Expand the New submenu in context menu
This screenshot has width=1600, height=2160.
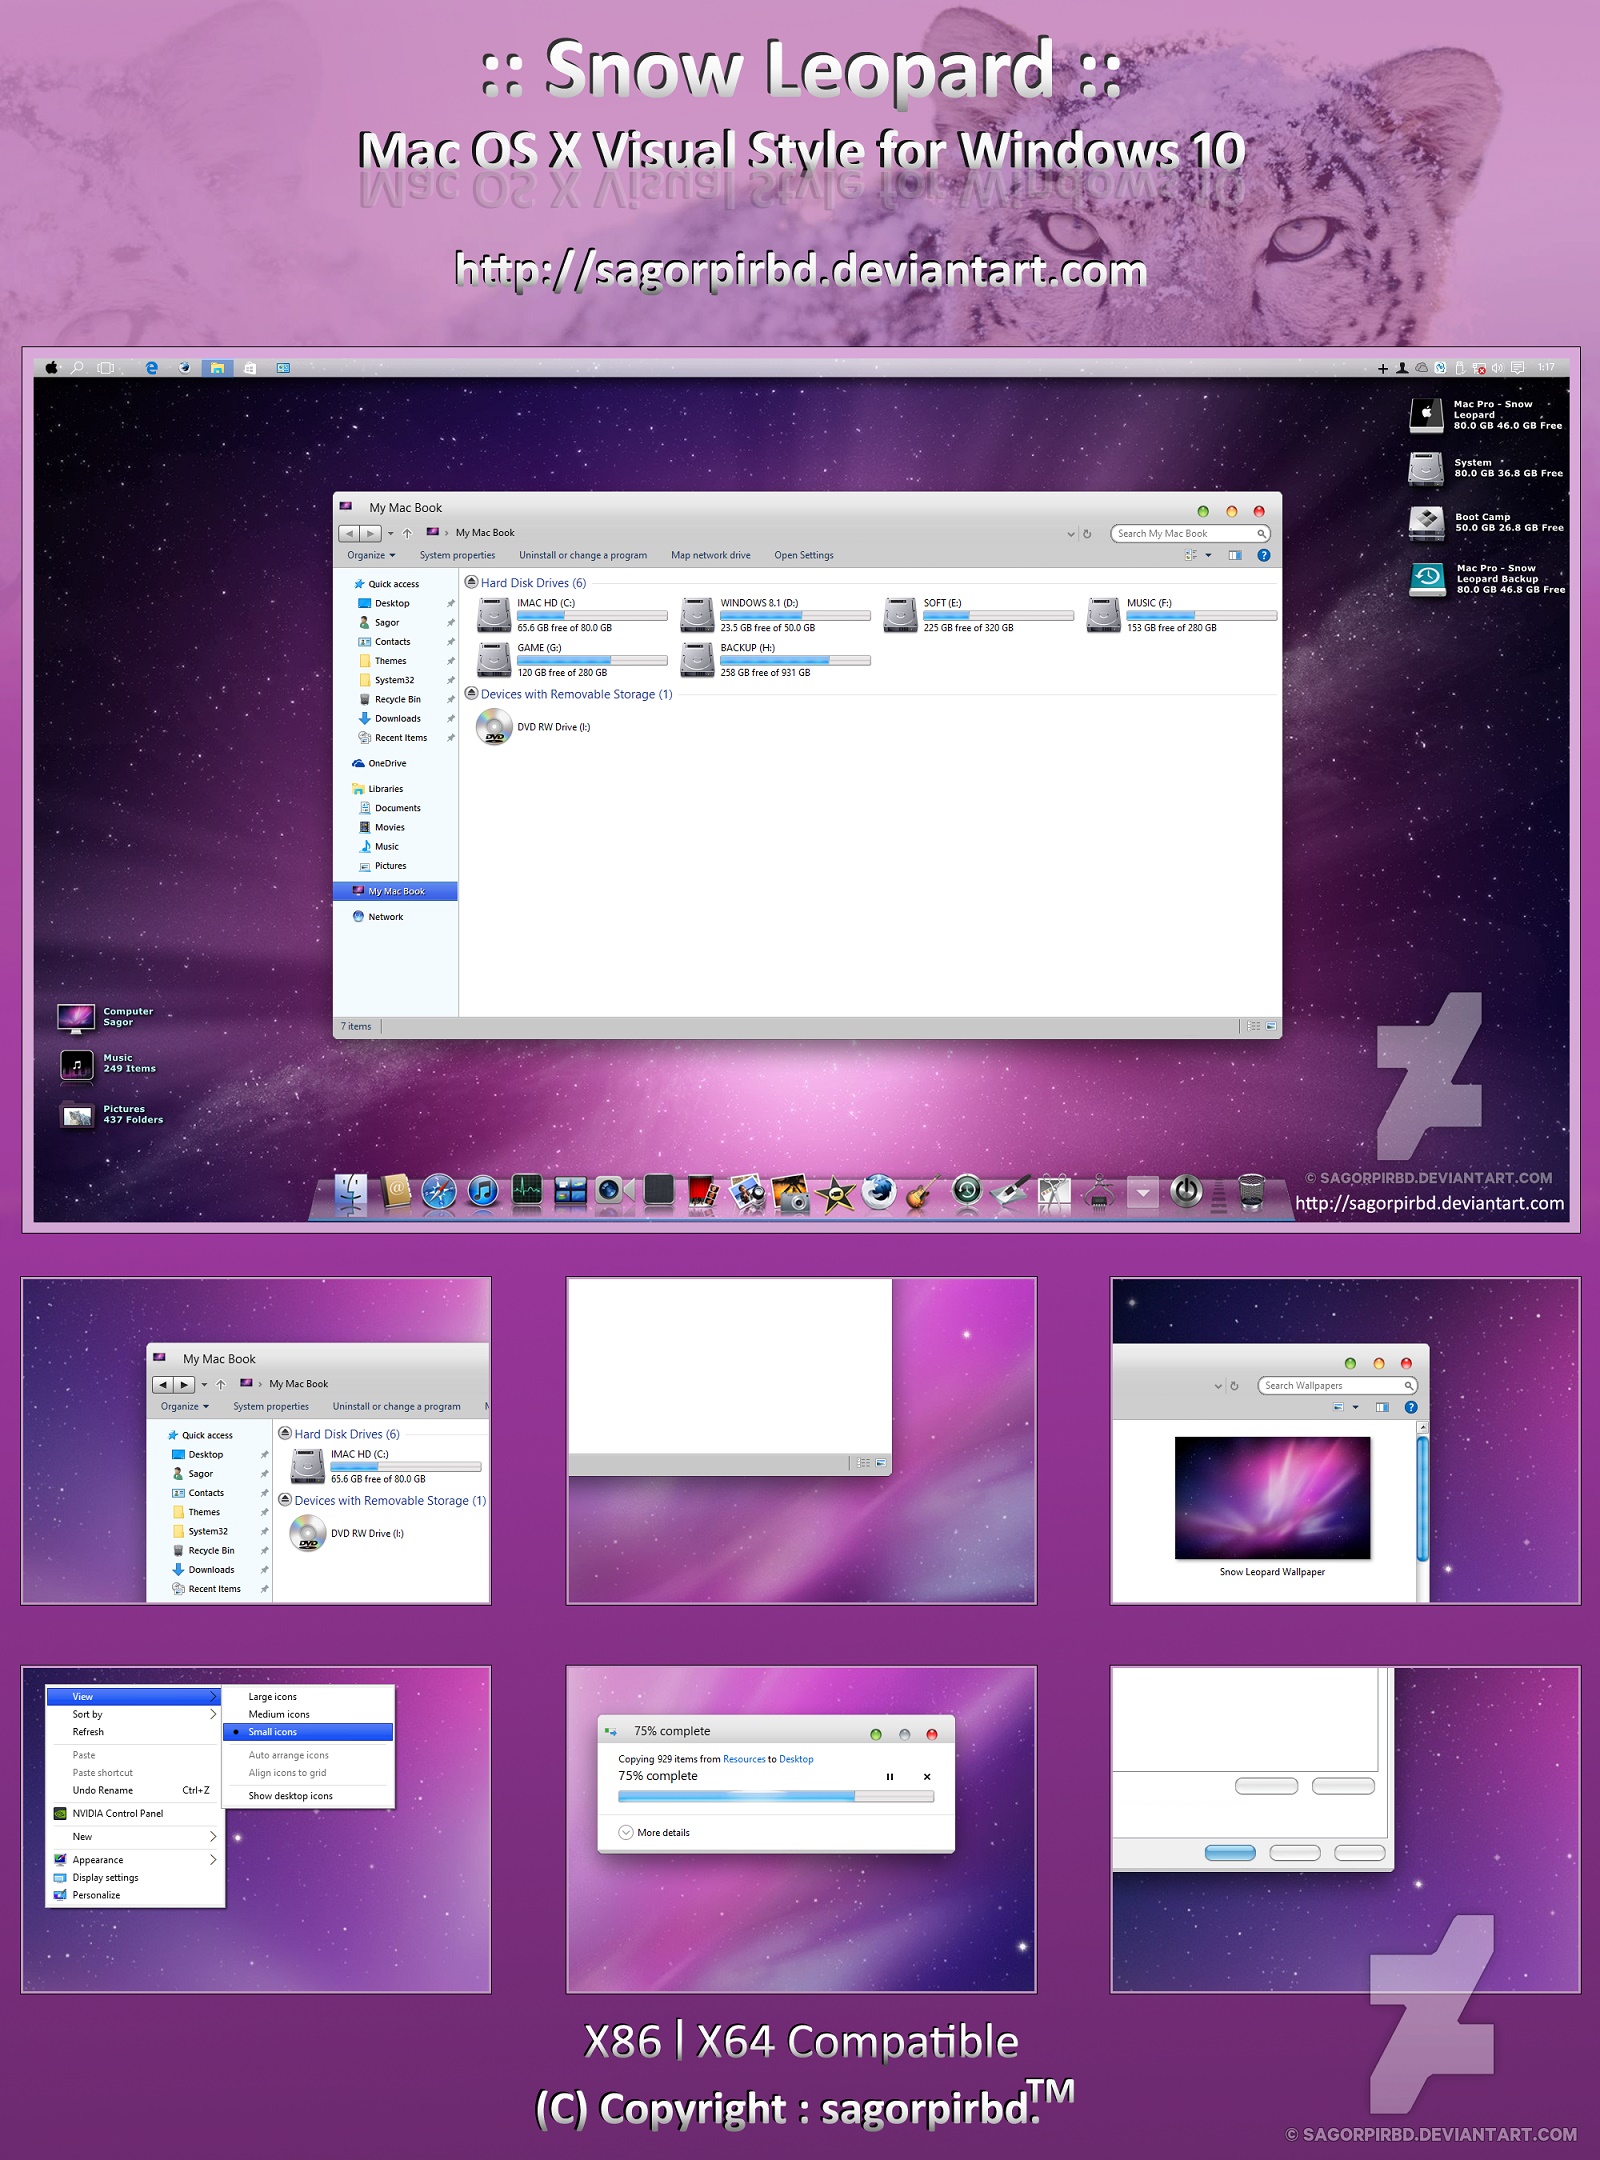pyautogui.click(x=135, y=1836)
